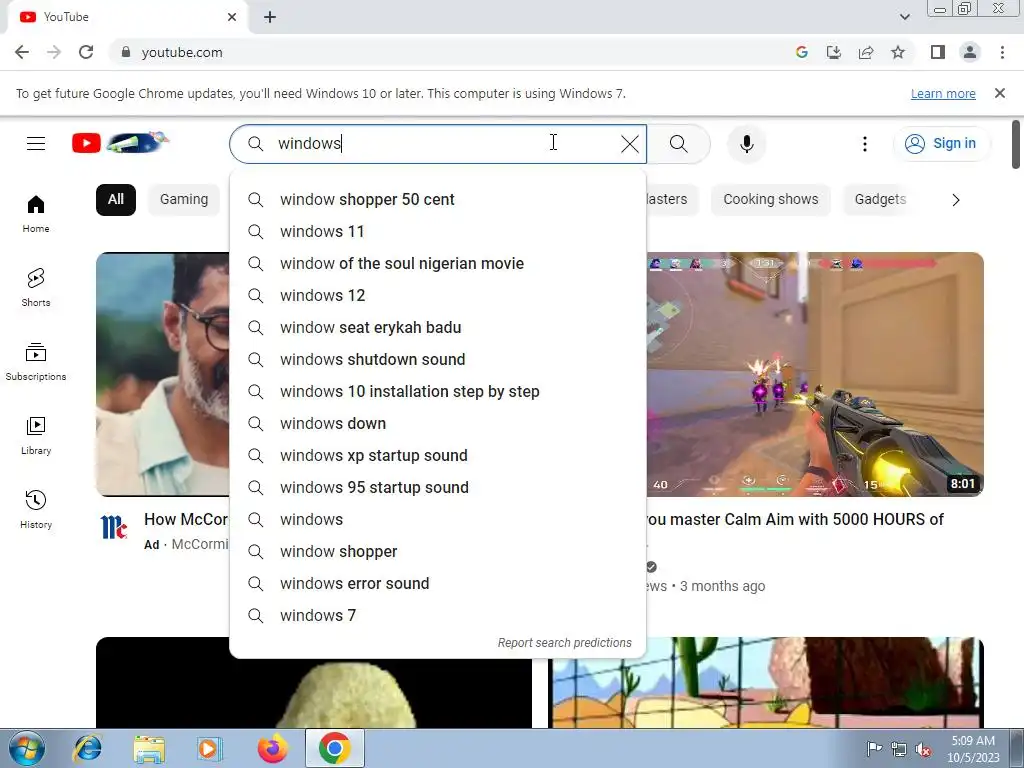This screenshot has width=1024, height=768.
Task: Choose suggestion 'window shopper 50 cent'
Action: click(438, 199)
